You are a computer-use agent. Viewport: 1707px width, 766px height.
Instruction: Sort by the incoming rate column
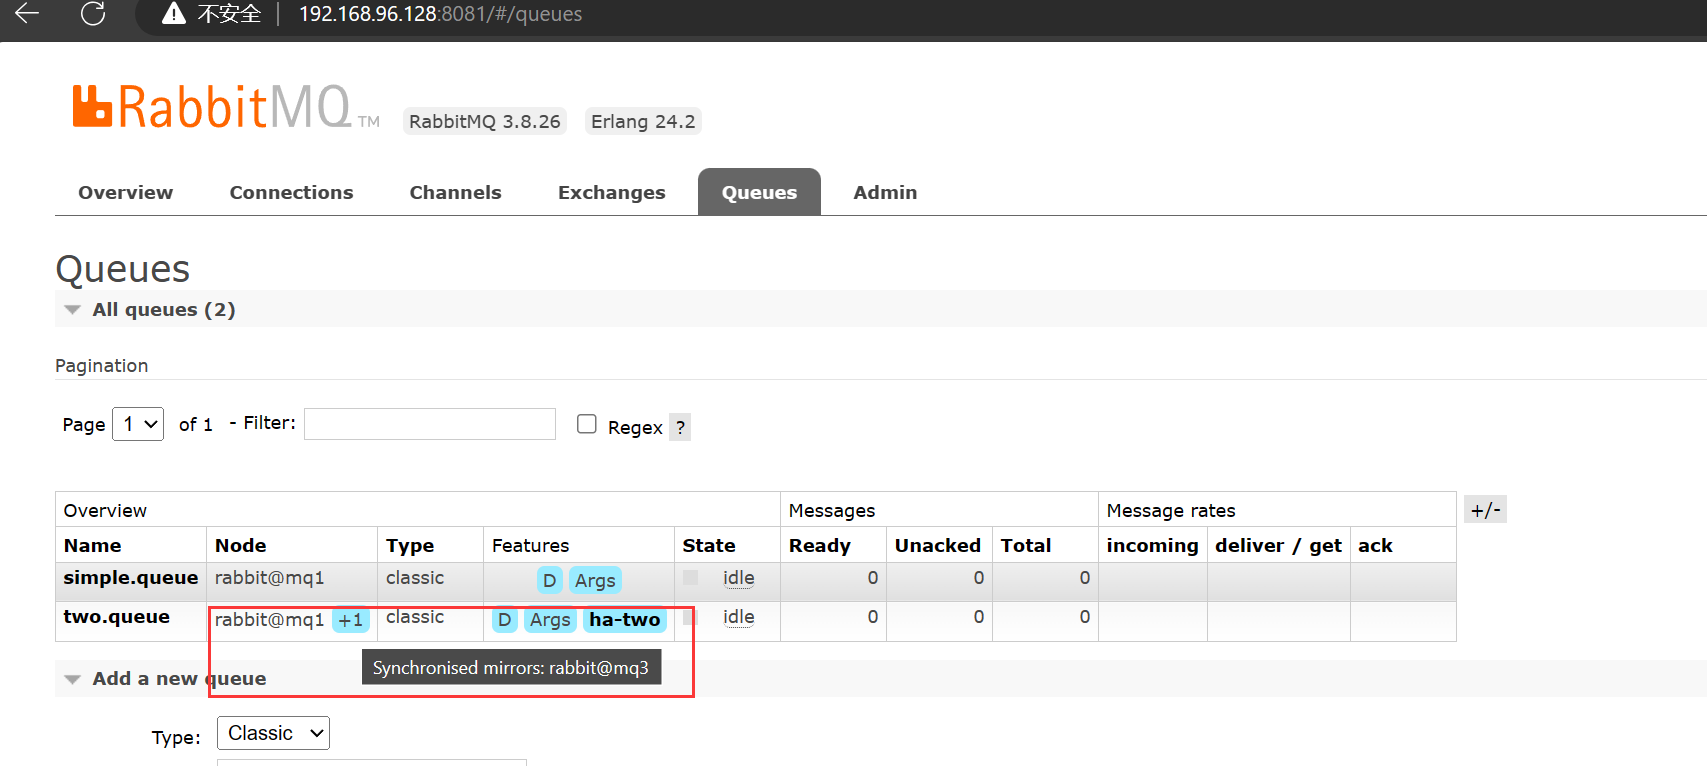click(1152, 545)
